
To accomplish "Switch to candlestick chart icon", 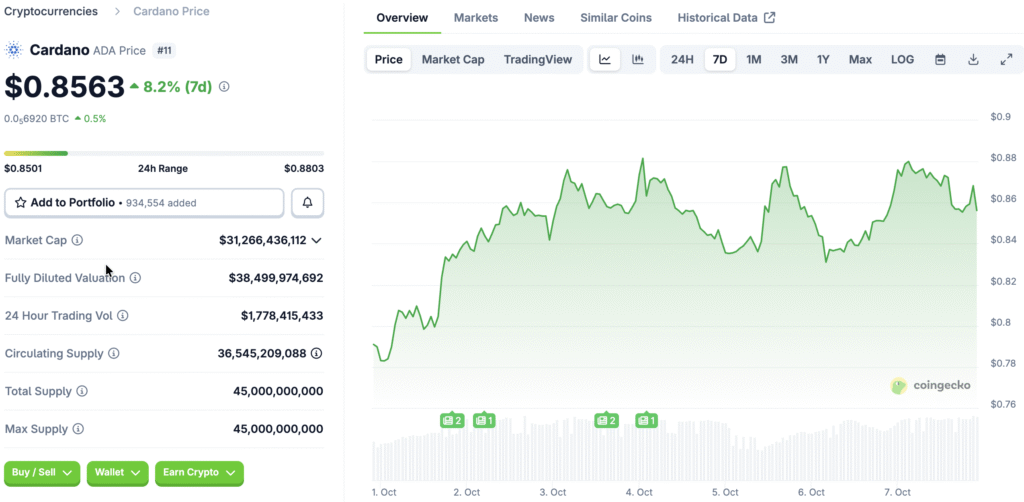I will (x=637, y=60).
